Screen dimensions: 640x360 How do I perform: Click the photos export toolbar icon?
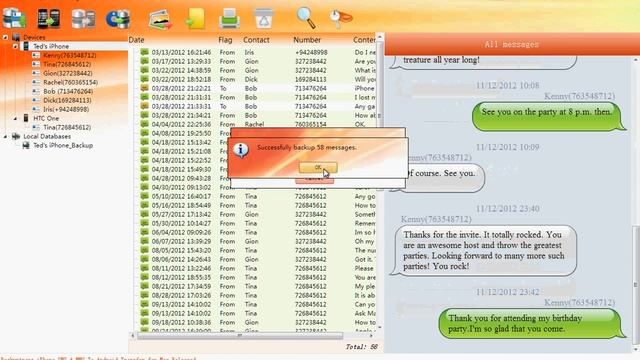(x=160, y=19)
